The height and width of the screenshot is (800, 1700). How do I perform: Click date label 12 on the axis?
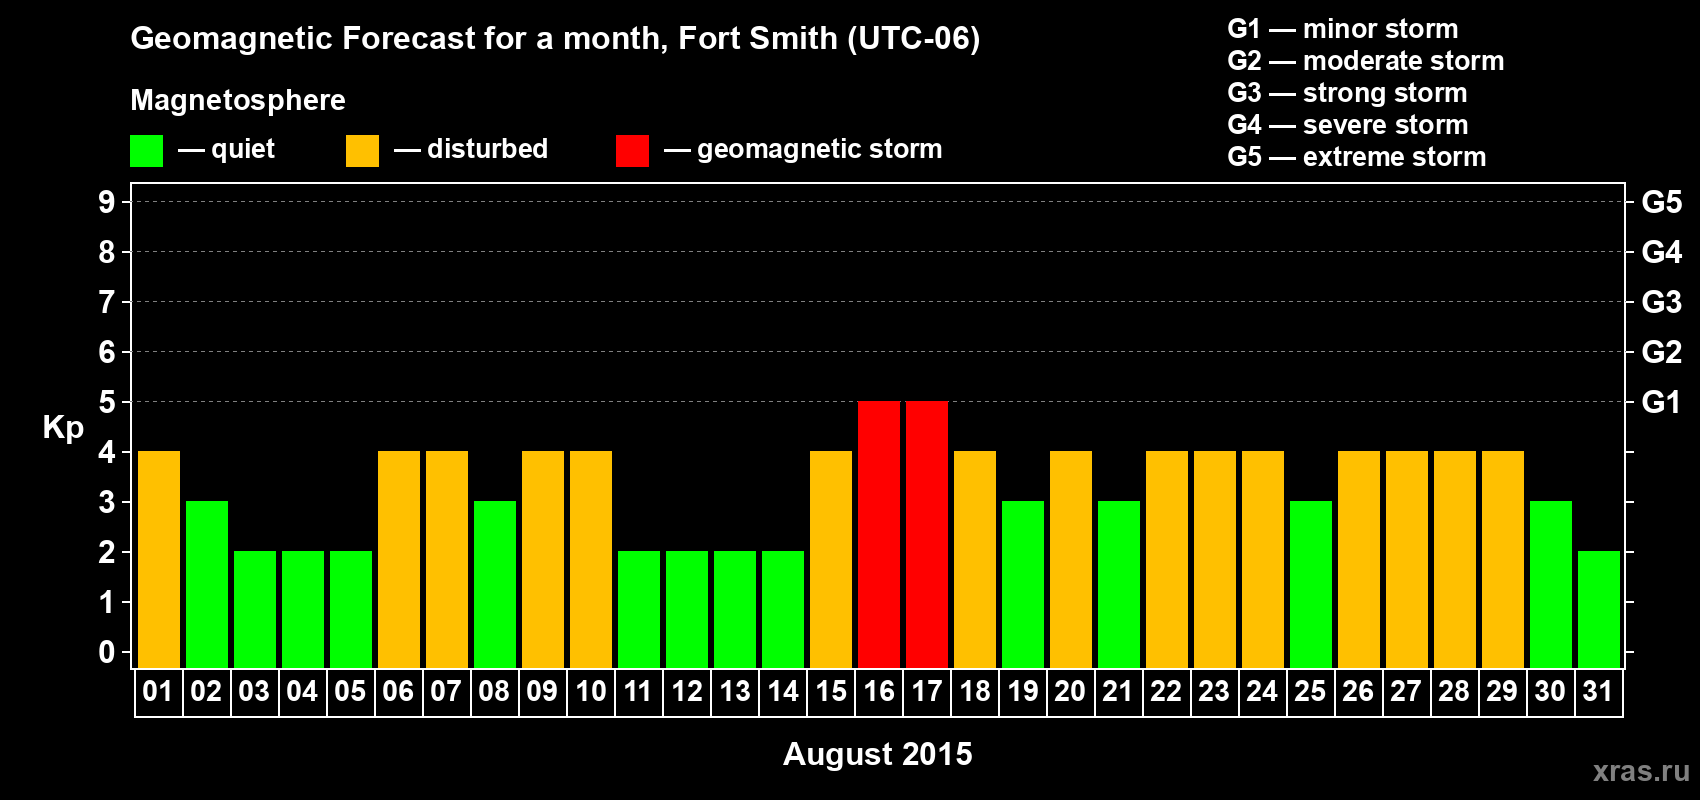pyautogui.click(x=687, y=691)
